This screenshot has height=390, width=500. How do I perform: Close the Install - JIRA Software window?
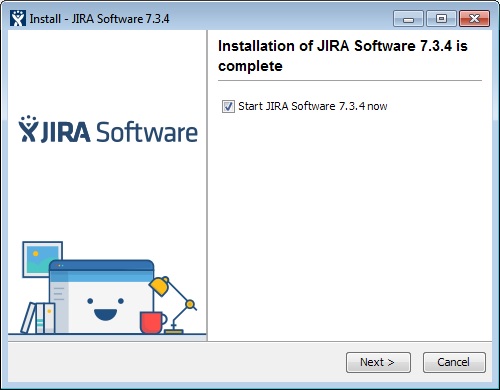(x=474, y=18)
